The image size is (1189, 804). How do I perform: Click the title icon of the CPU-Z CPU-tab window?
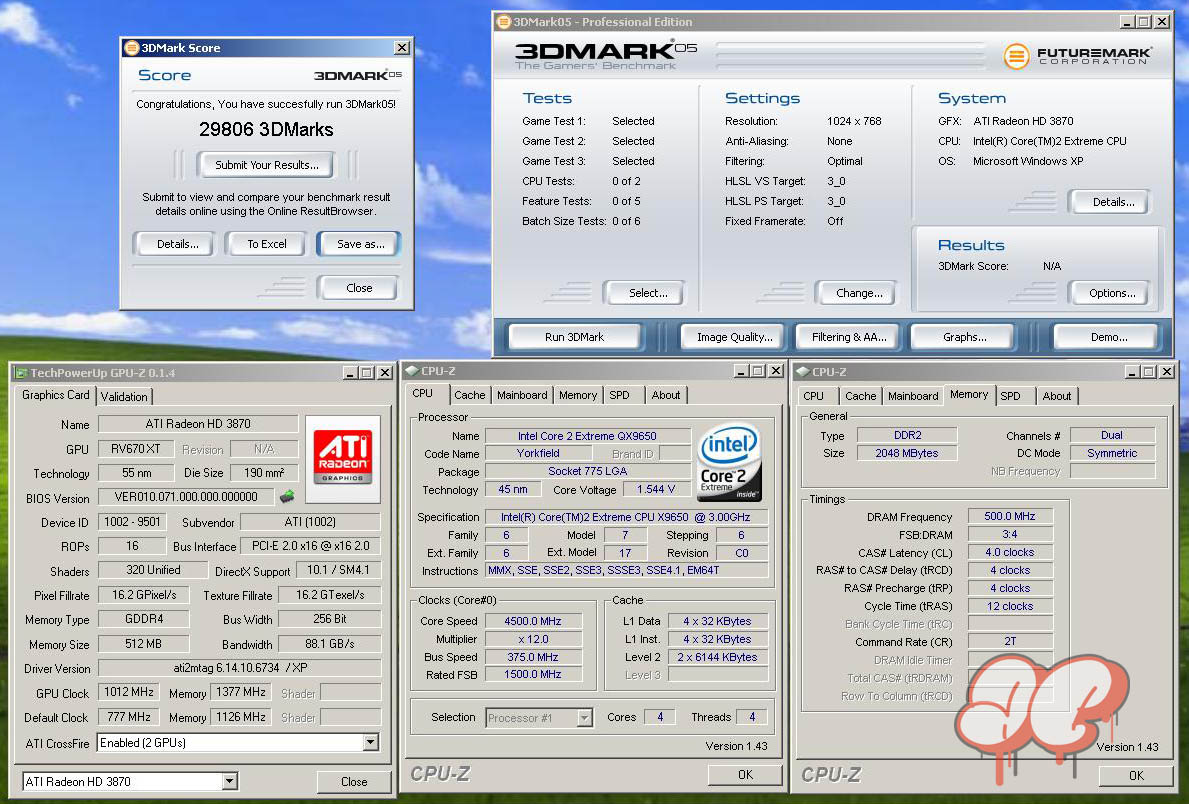point(412,371)
